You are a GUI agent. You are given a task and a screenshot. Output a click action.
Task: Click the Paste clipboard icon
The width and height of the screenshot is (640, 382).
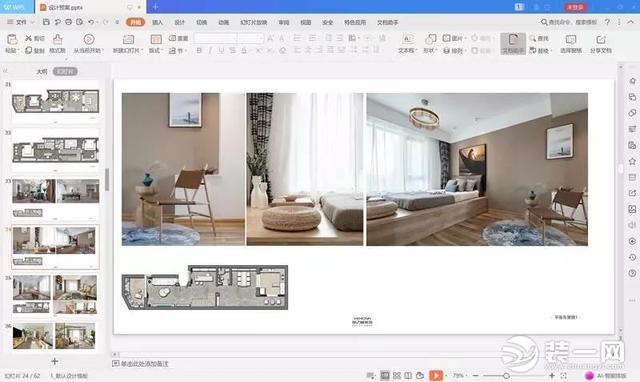[x=12, y=40]
